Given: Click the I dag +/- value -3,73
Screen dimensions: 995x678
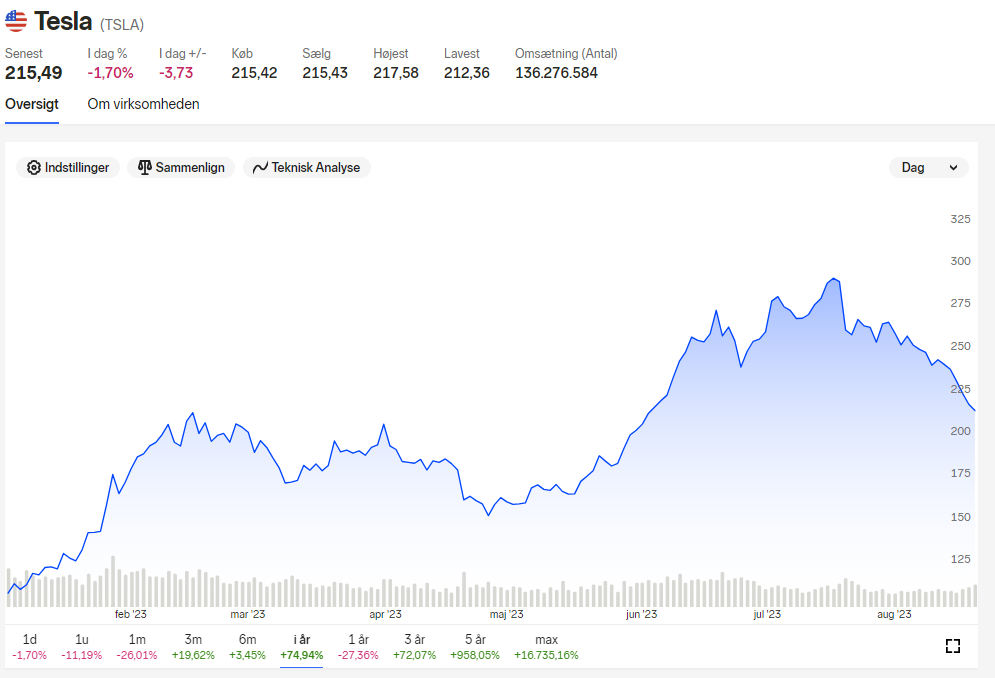Looking at the screenshot, I should (x=176, y=73).
